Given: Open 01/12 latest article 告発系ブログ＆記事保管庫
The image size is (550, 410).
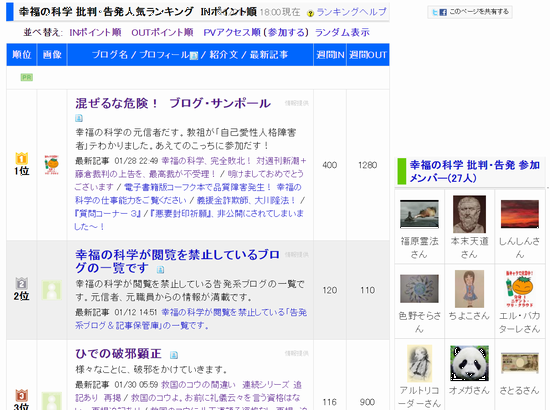Looking at the screenshot, I should click(191, 319).
